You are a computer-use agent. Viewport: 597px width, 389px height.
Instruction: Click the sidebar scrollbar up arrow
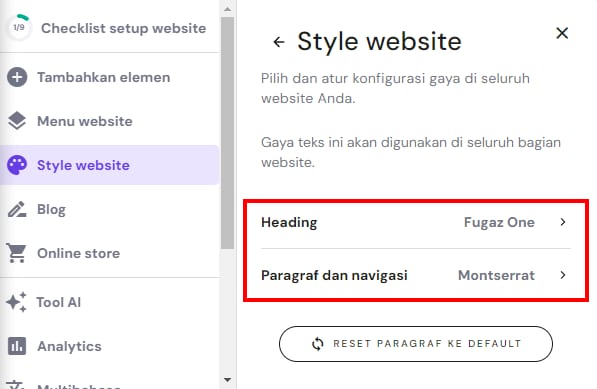click(228, 9)
